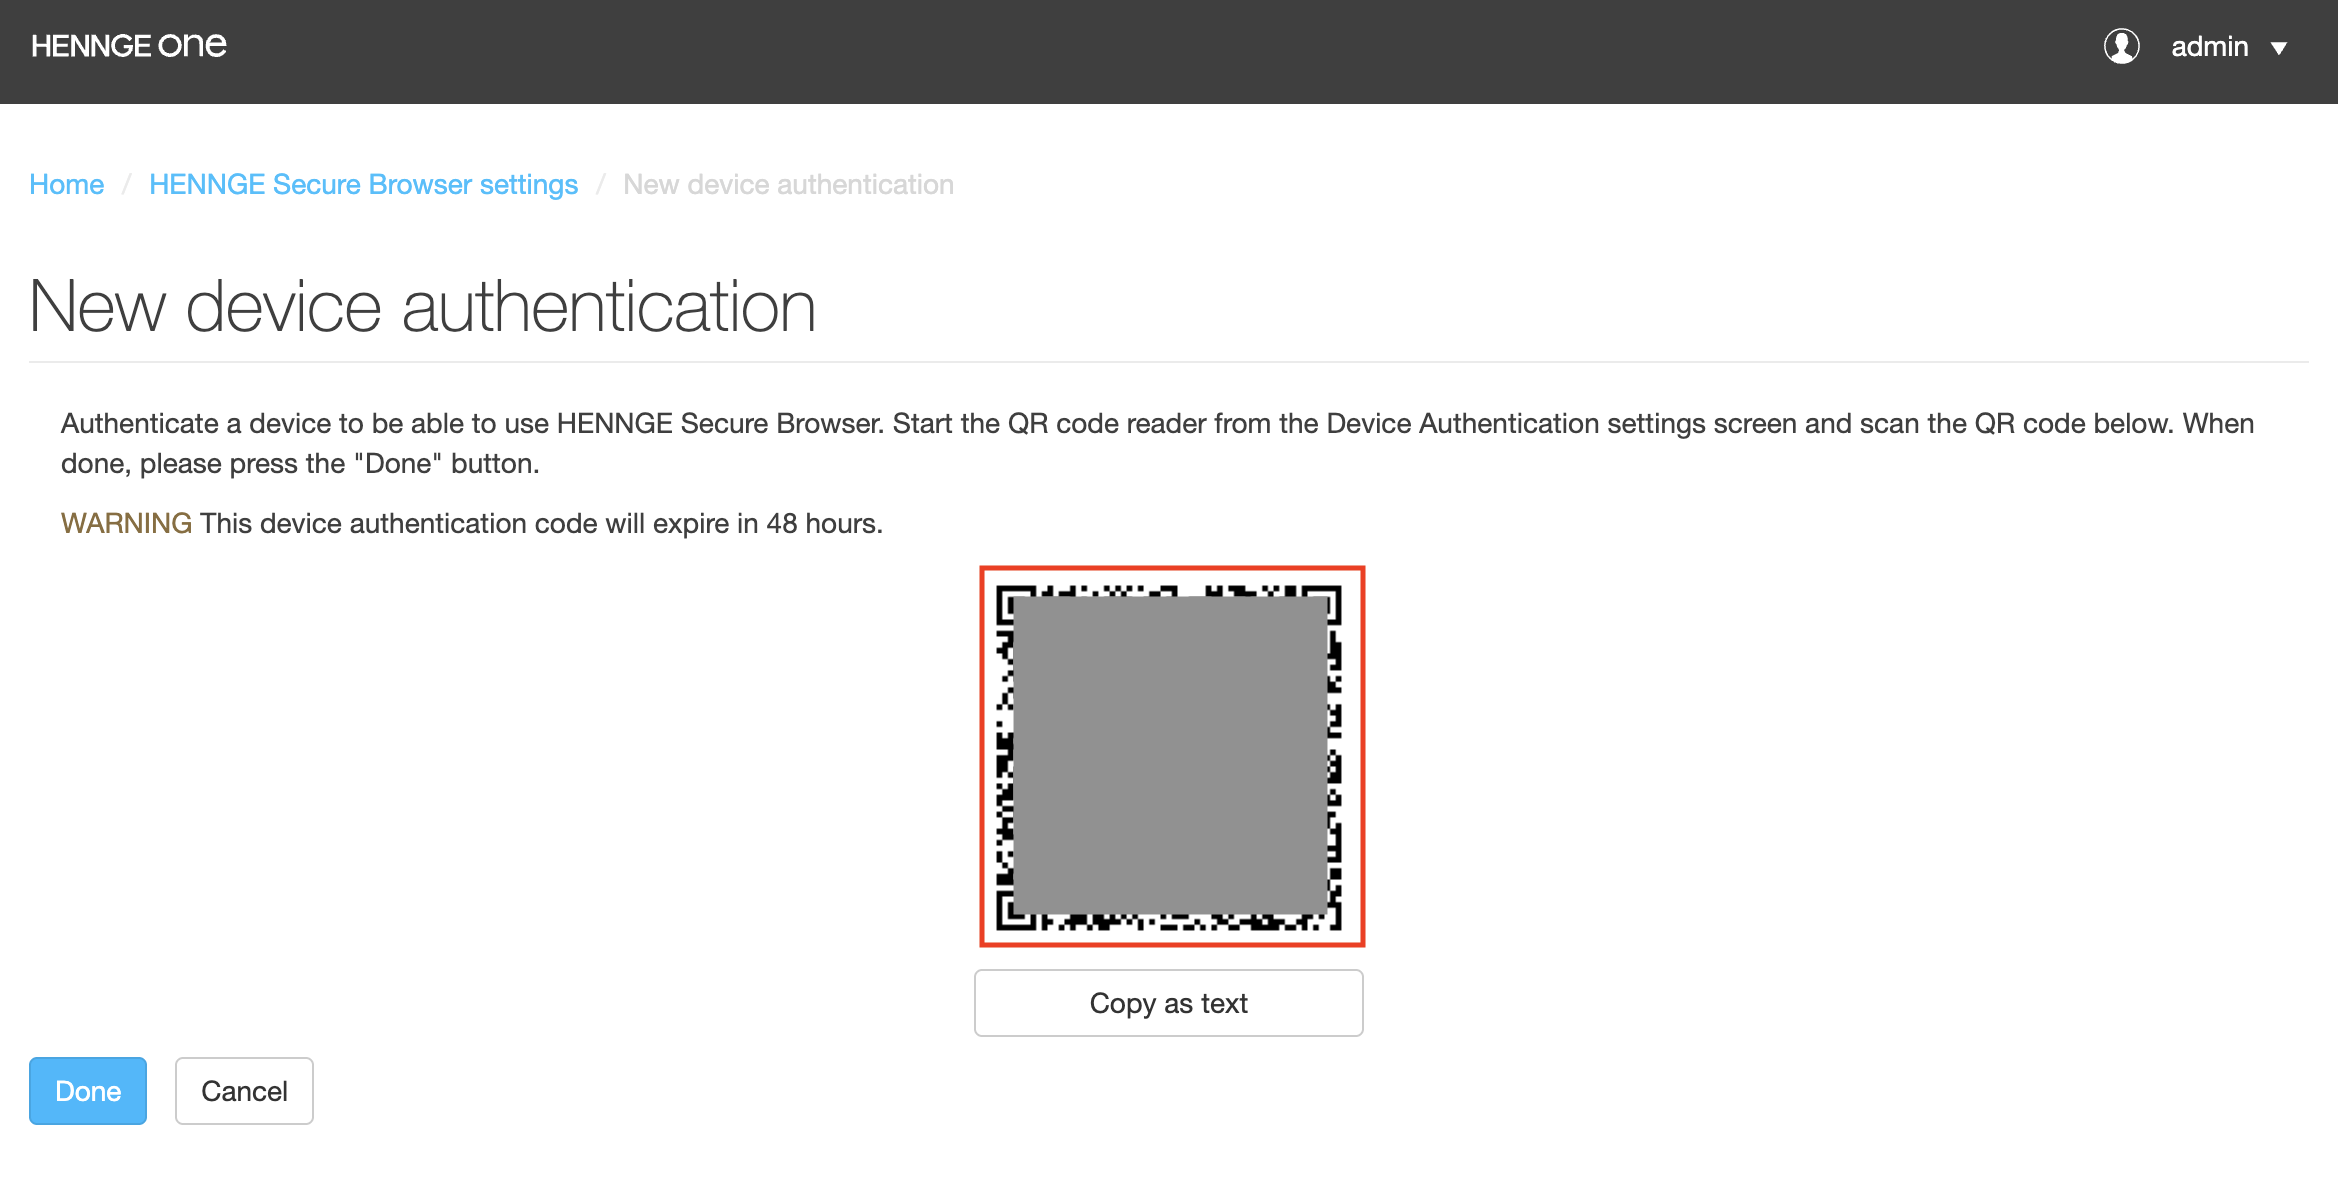Click the Cancel button
The height and width of the screenshot is (1196, 2338).
244,1091
